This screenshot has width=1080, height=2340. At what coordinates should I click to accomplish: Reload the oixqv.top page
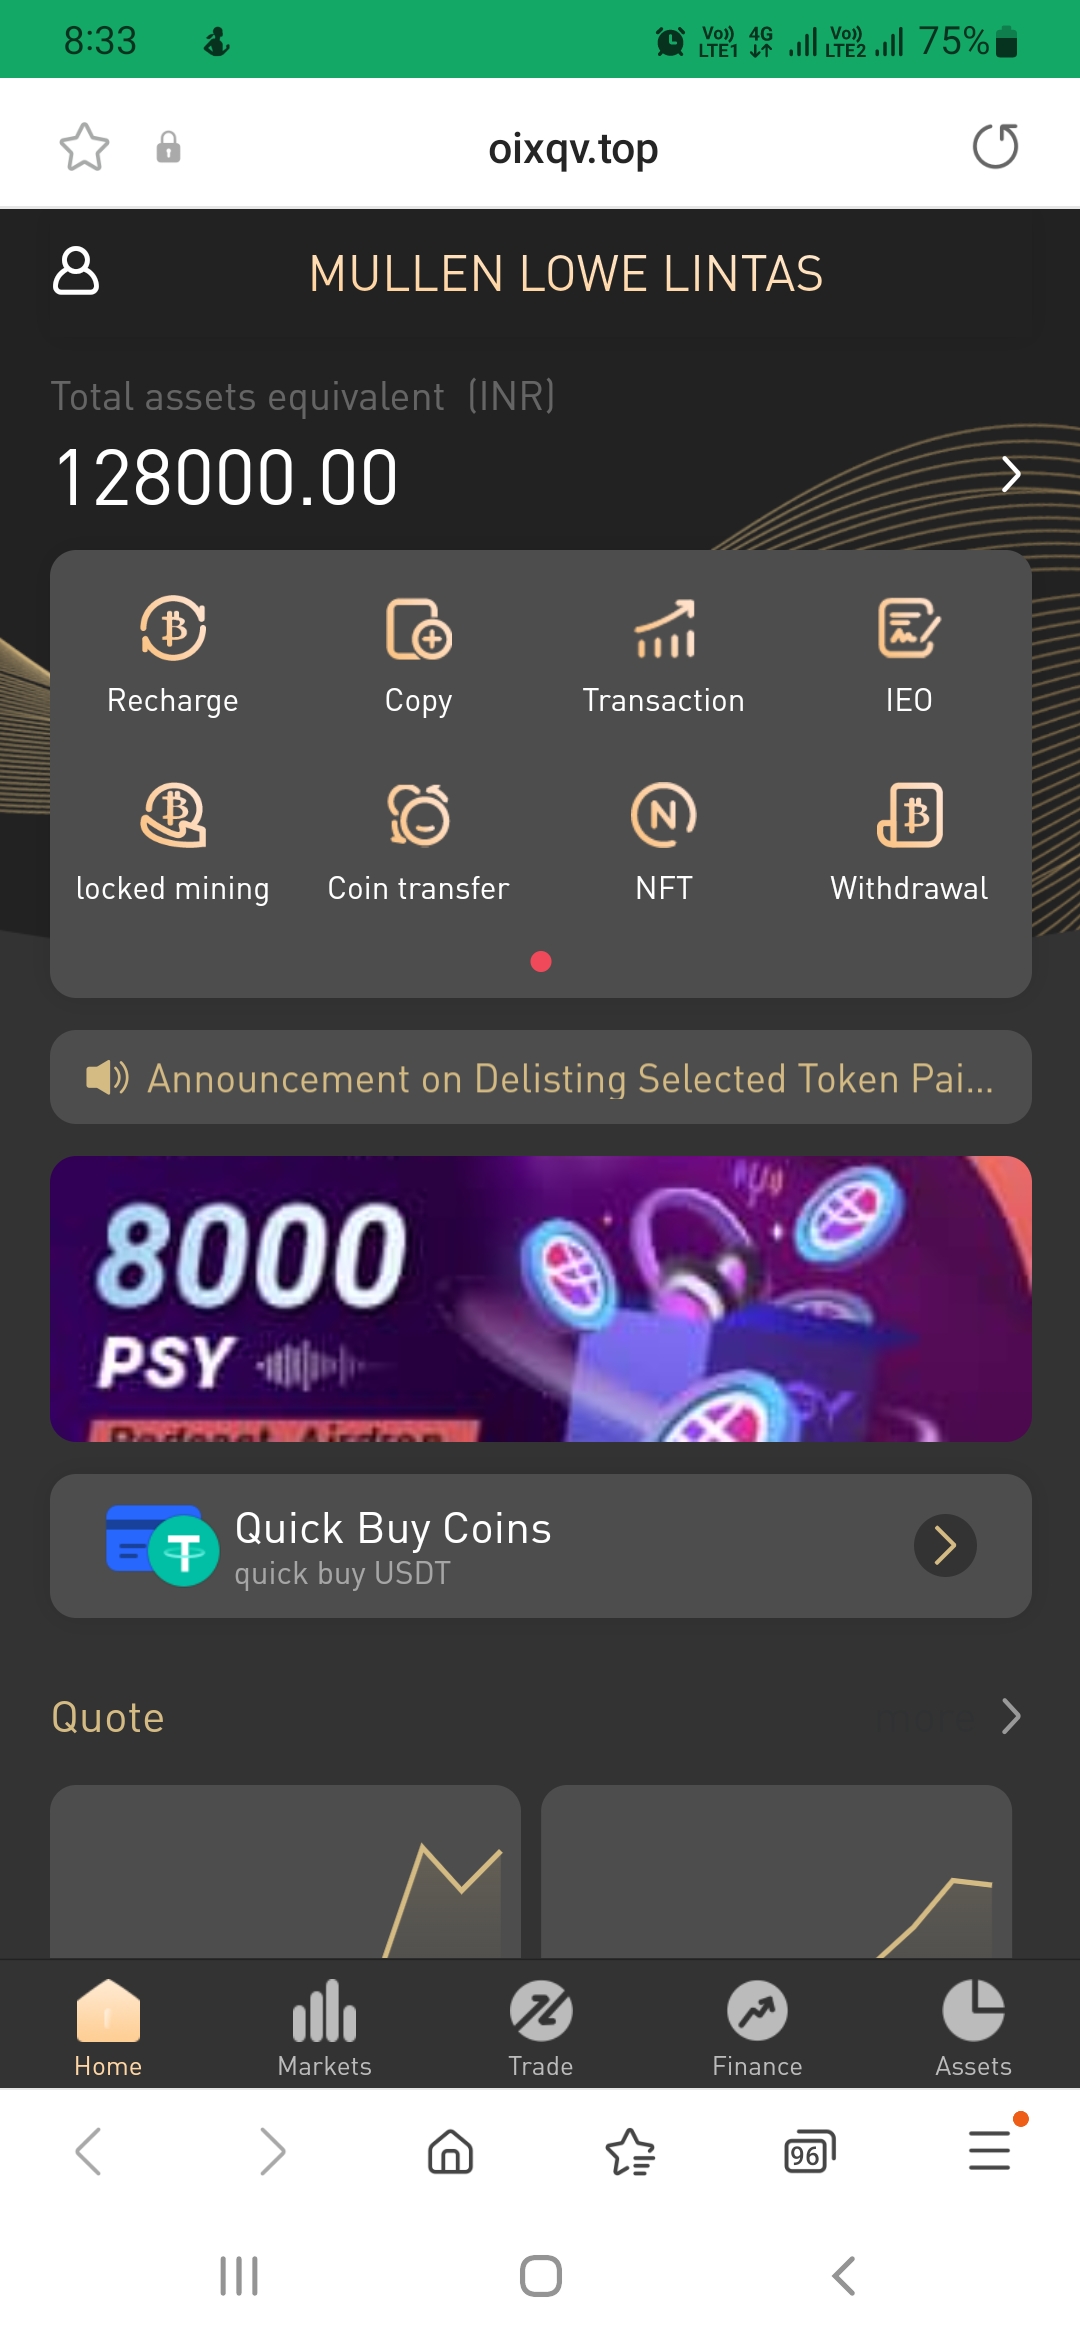click(995, 147)
